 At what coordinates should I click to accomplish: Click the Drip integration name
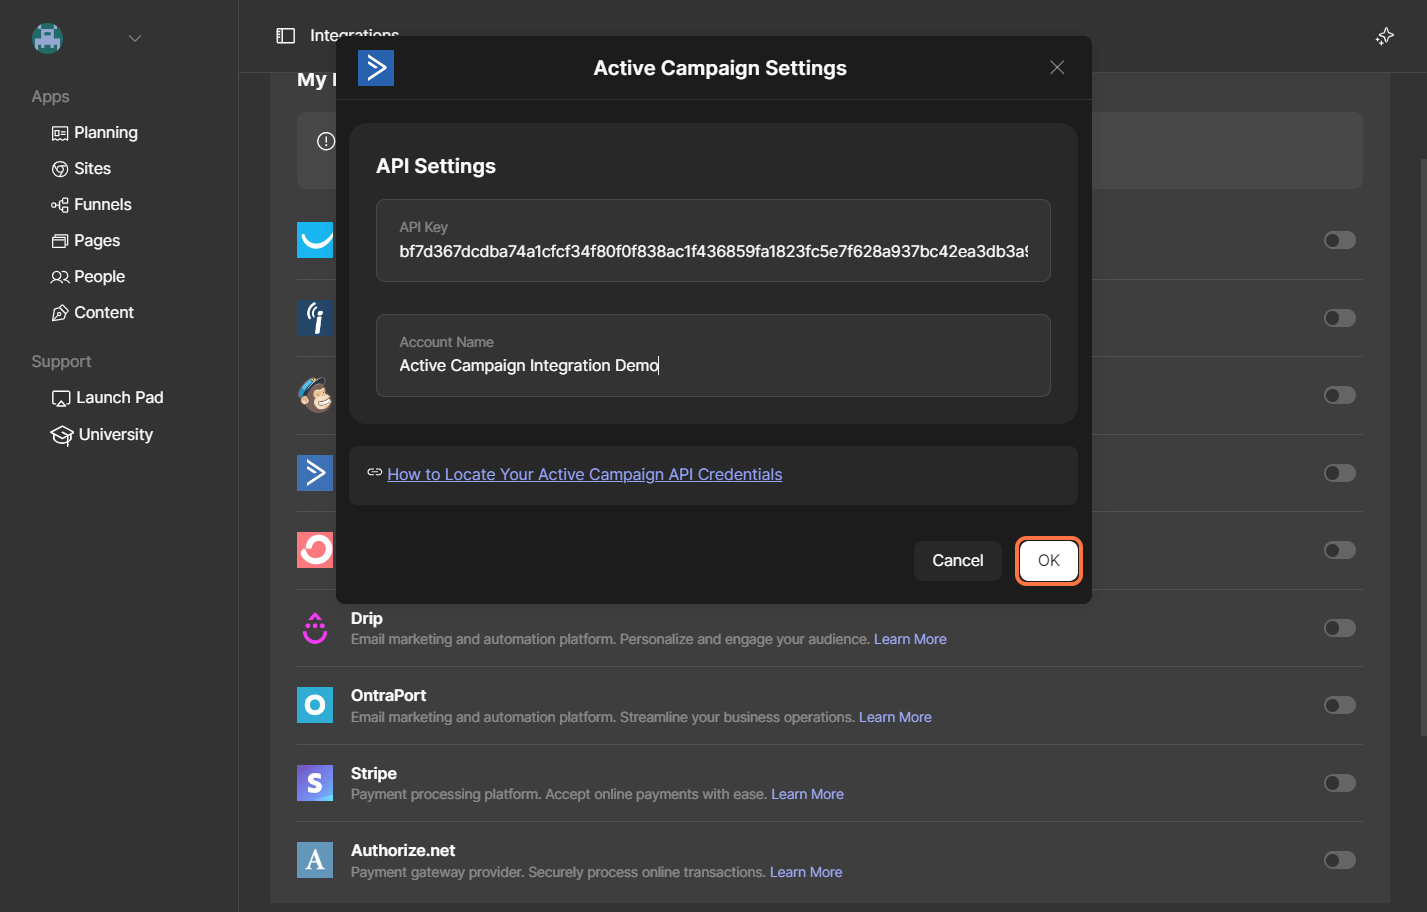coord(367,618)
